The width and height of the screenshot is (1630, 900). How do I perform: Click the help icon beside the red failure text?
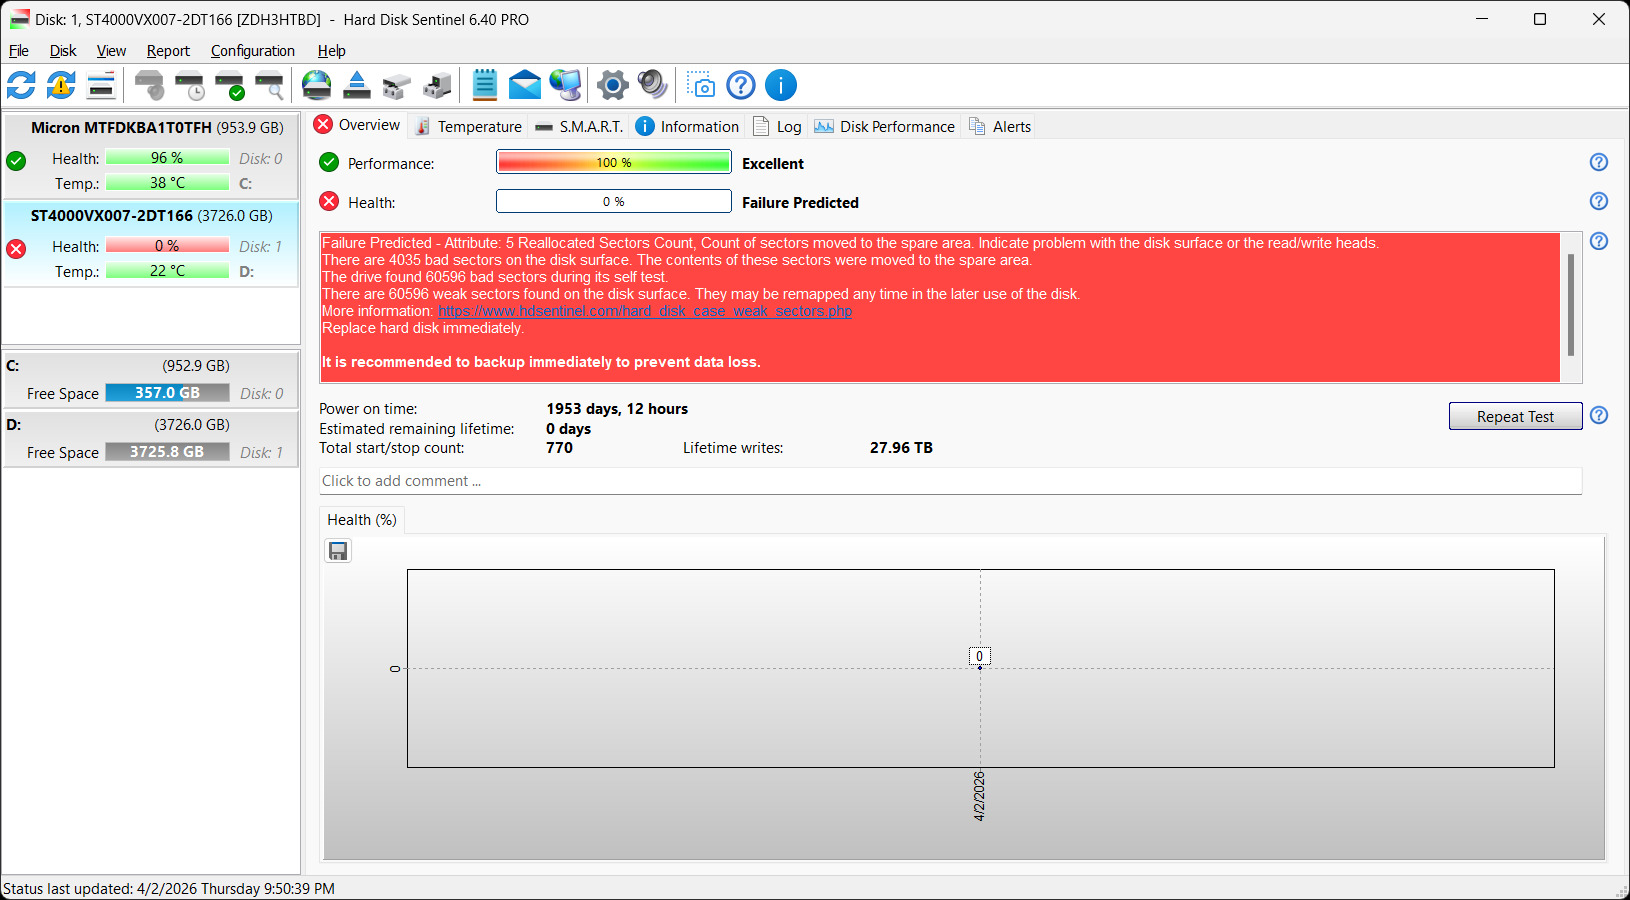point(1599,241)
